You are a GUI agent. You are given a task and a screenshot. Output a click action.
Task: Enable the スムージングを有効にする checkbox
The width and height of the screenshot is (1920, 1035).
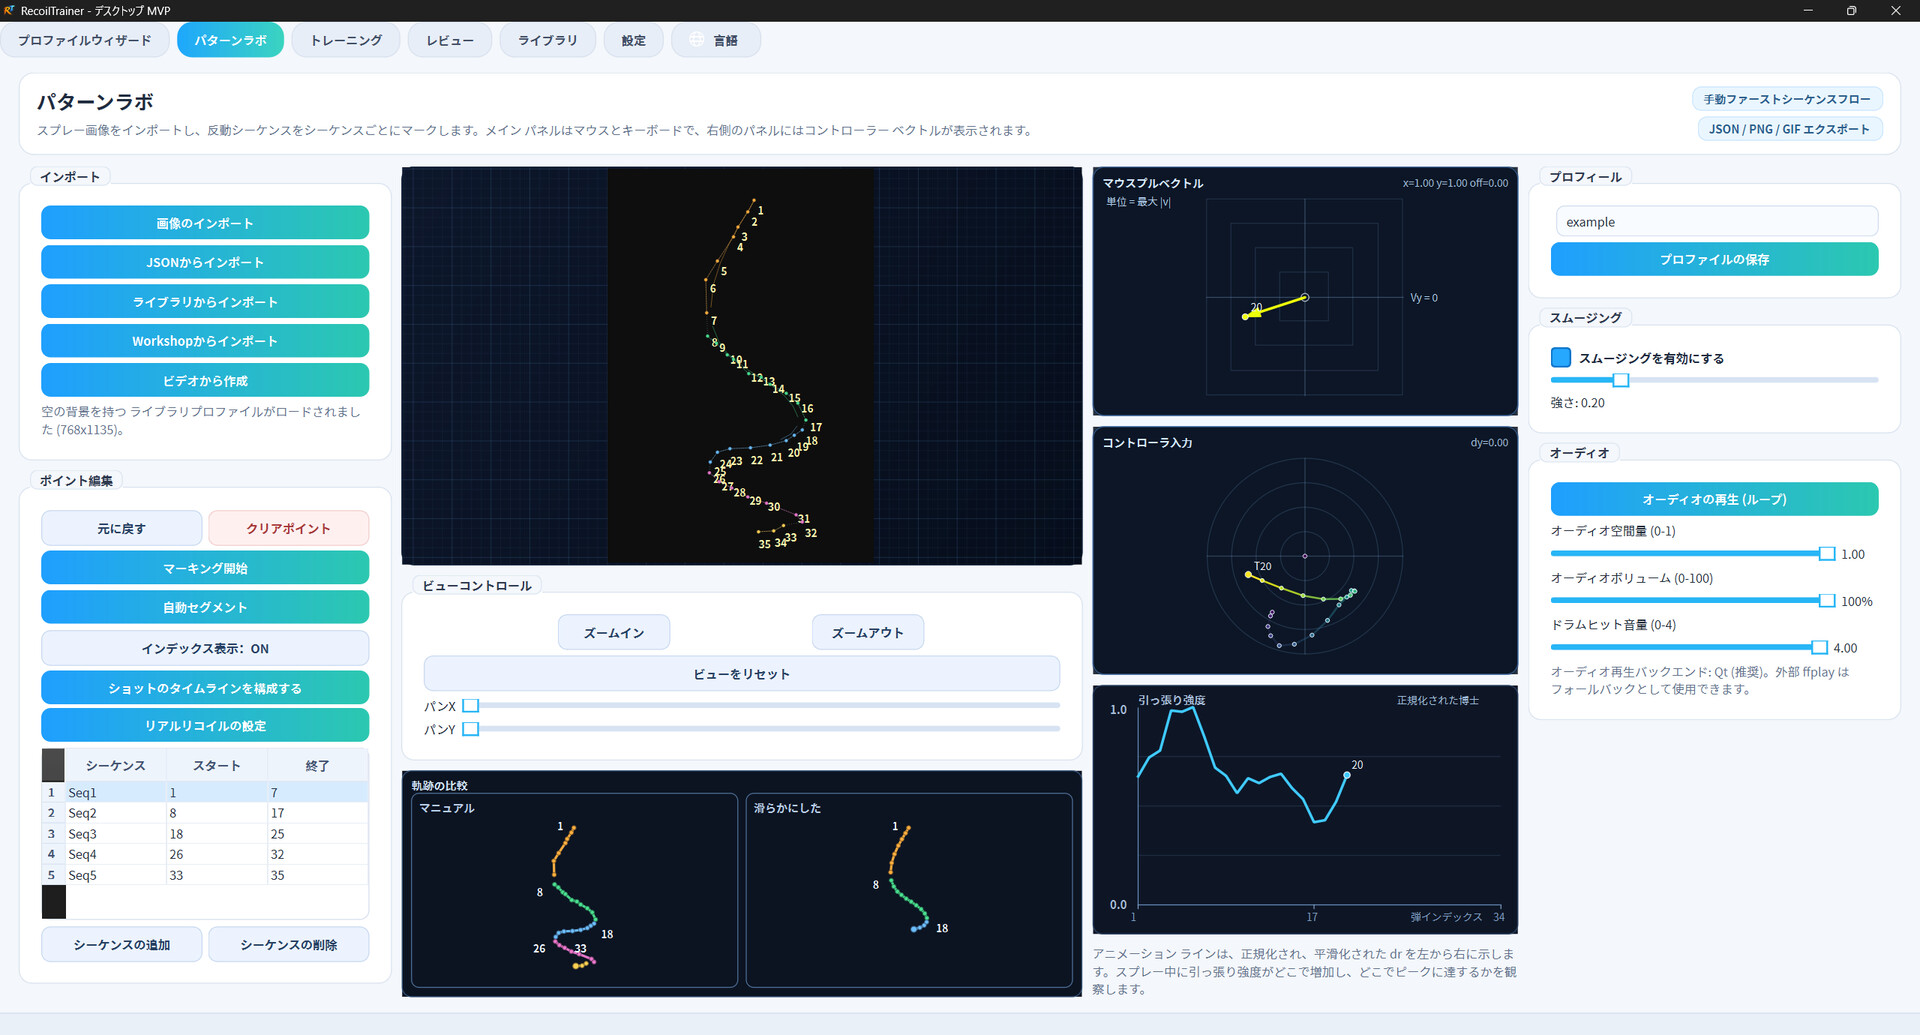[x=1560, y=358]
